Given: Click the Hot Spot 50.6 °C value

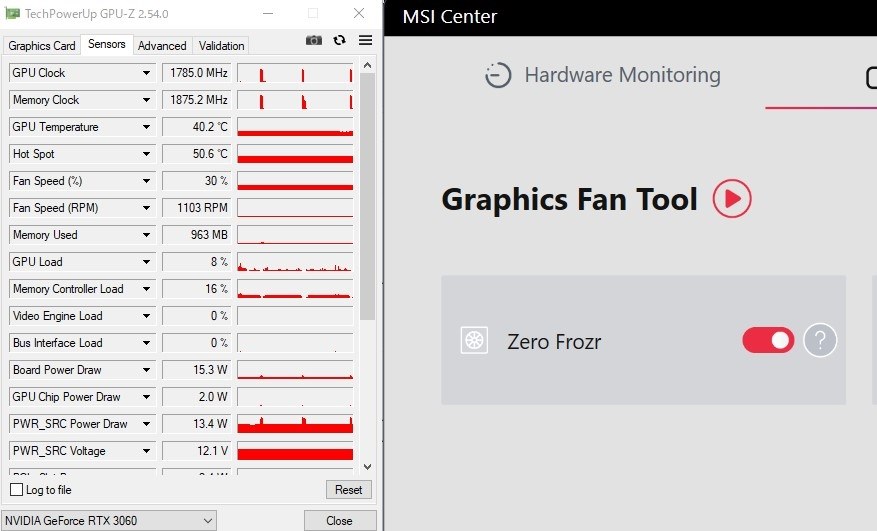Looking at the screenshot, I should coord(196,154).
